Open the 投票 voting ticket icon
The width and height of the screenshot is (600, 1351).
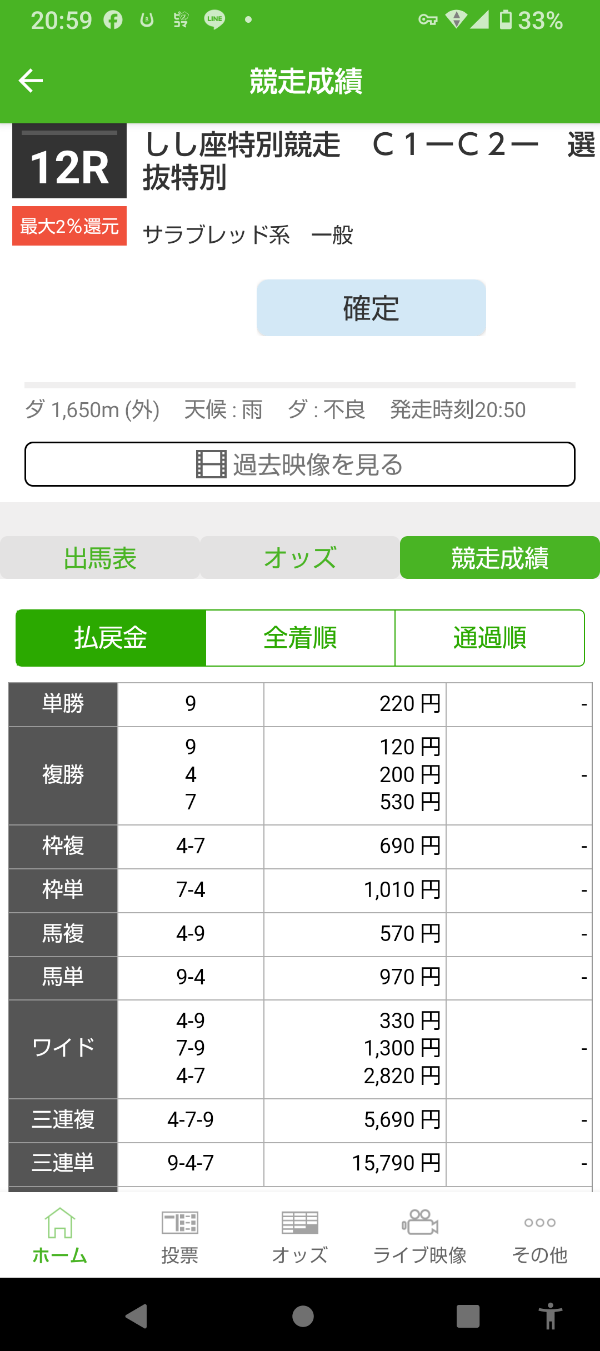(x=180, y=1222)
